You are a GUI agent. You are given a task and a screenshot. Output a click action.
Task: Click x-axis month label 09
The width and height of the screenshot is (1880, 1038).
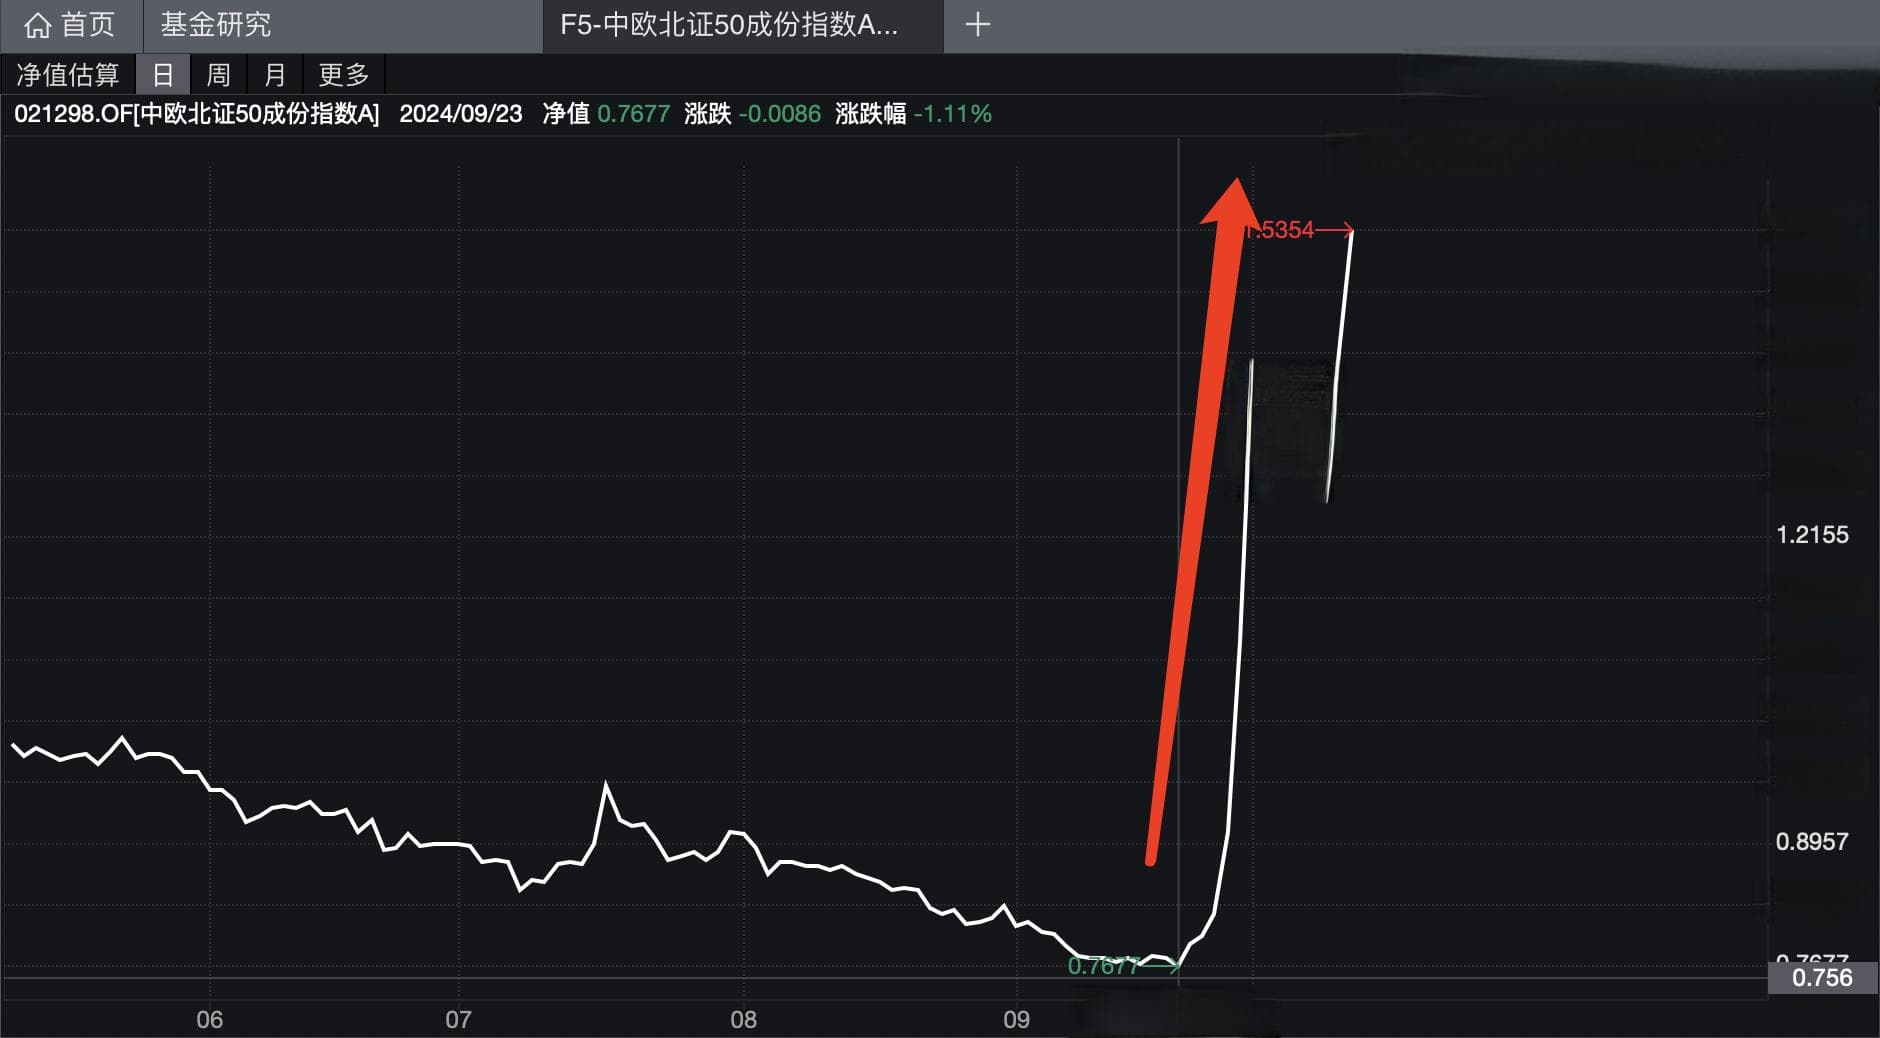(x=1016, y=1020)
